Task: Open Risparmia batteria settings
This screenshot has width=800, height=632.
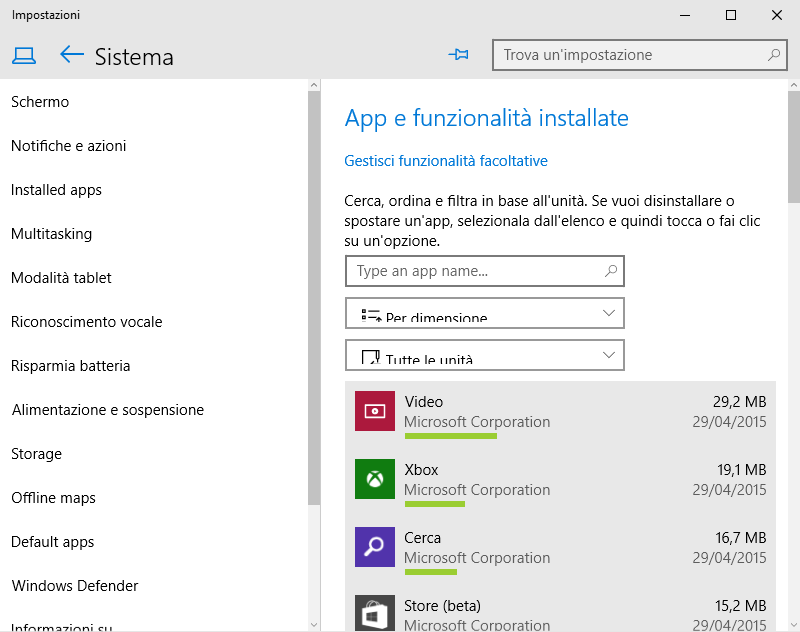Action: click(x=70, y=366)
